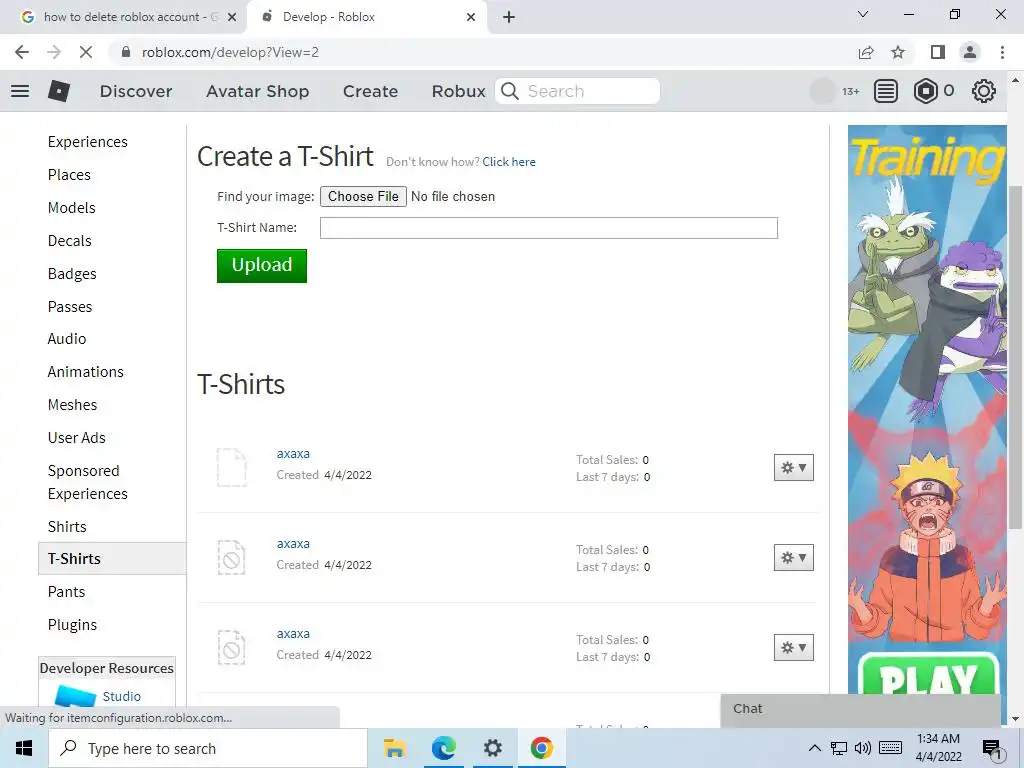This screenshot has height=768, width=1024.
Task: Bookmark this page with the star icon
Action: [x=898, y=52]
